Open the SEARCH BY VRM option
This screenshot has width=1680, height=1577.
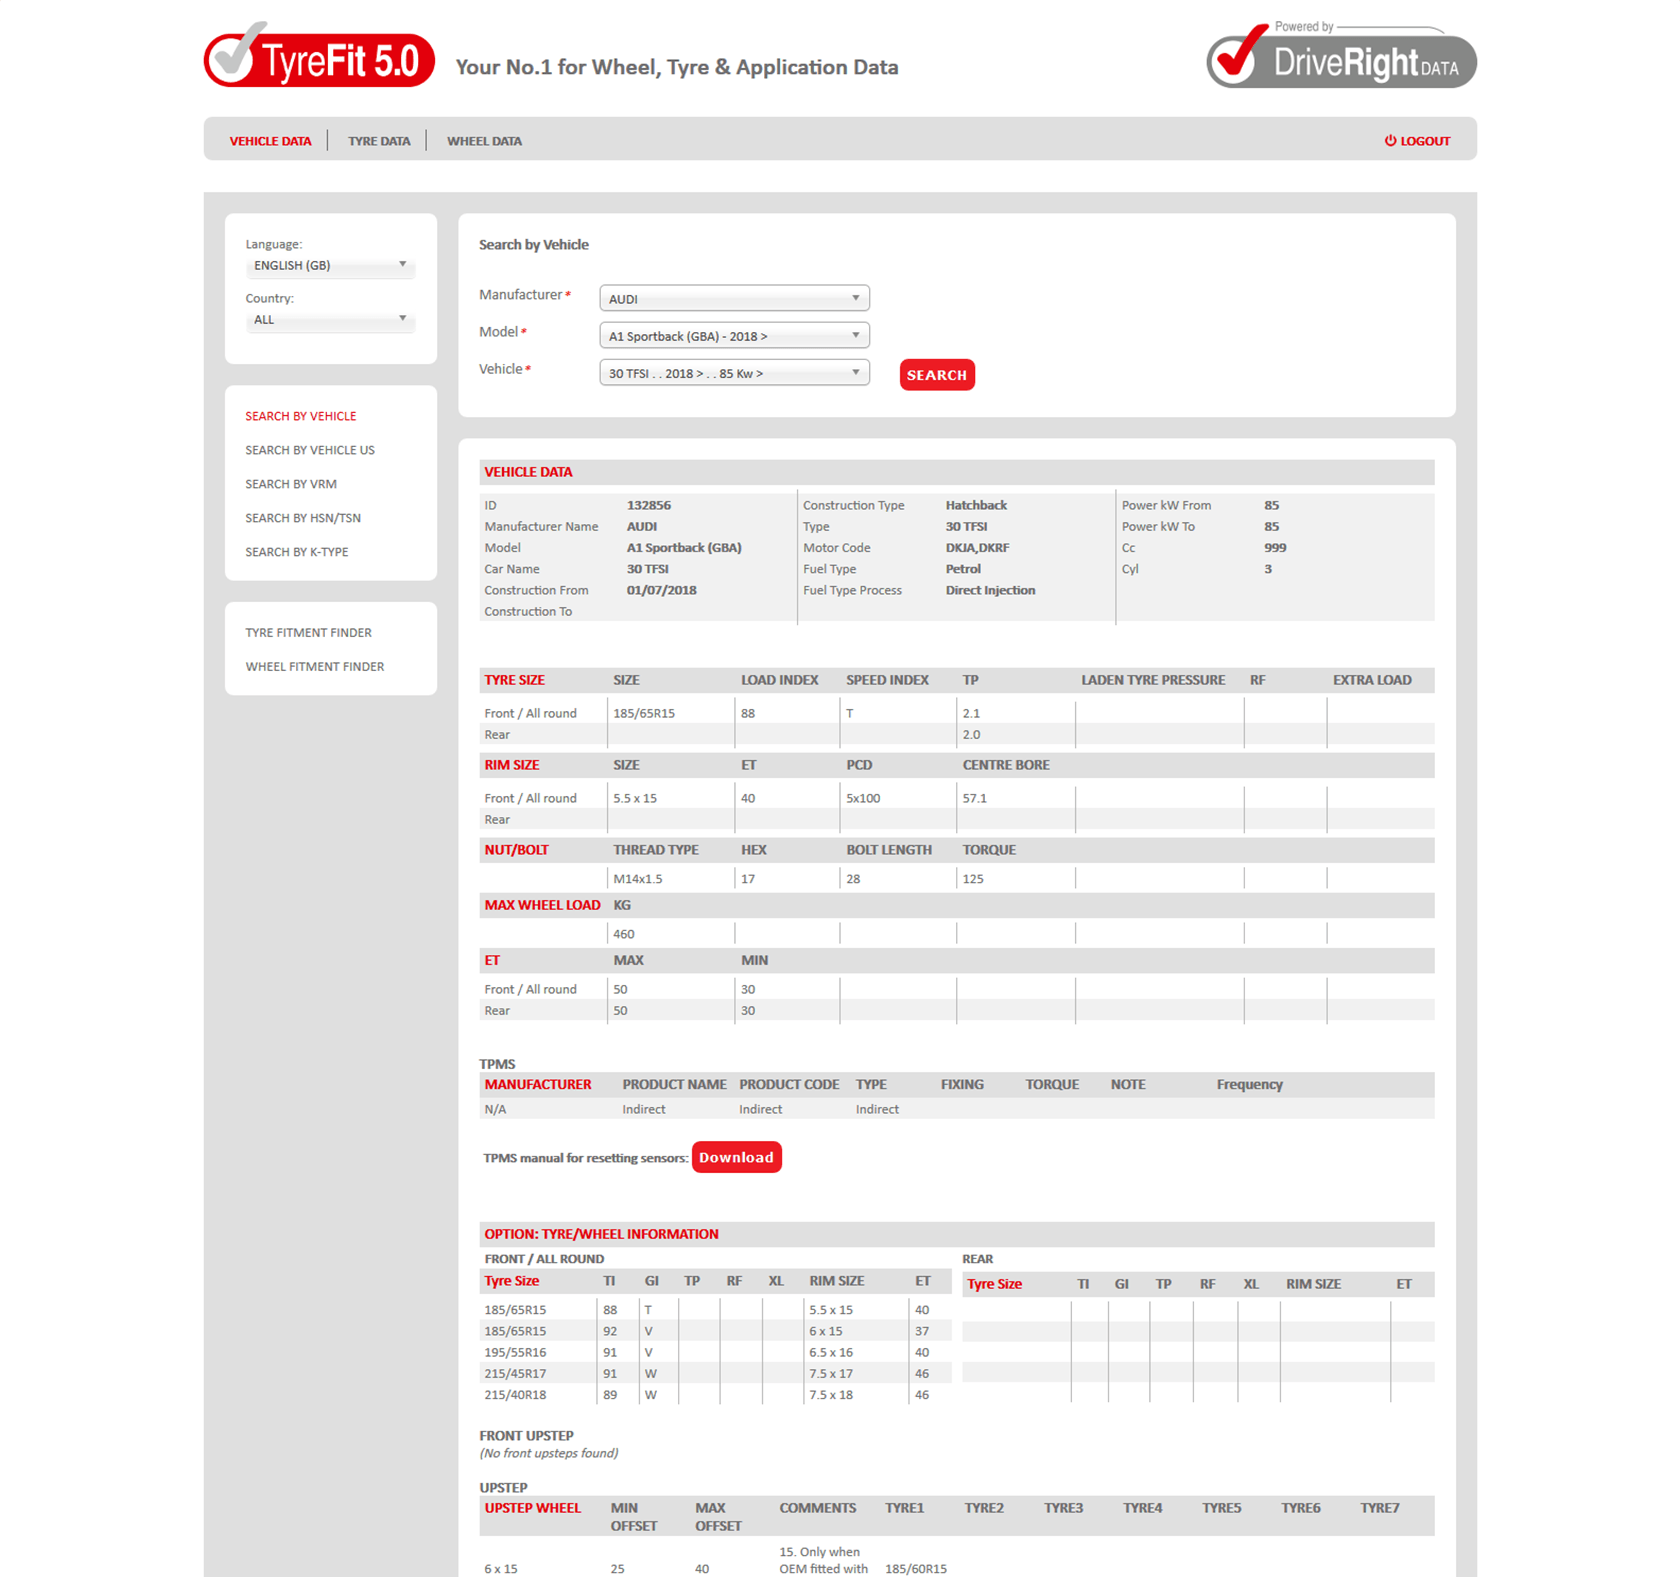pyautogui.click(x=291, y=484)
